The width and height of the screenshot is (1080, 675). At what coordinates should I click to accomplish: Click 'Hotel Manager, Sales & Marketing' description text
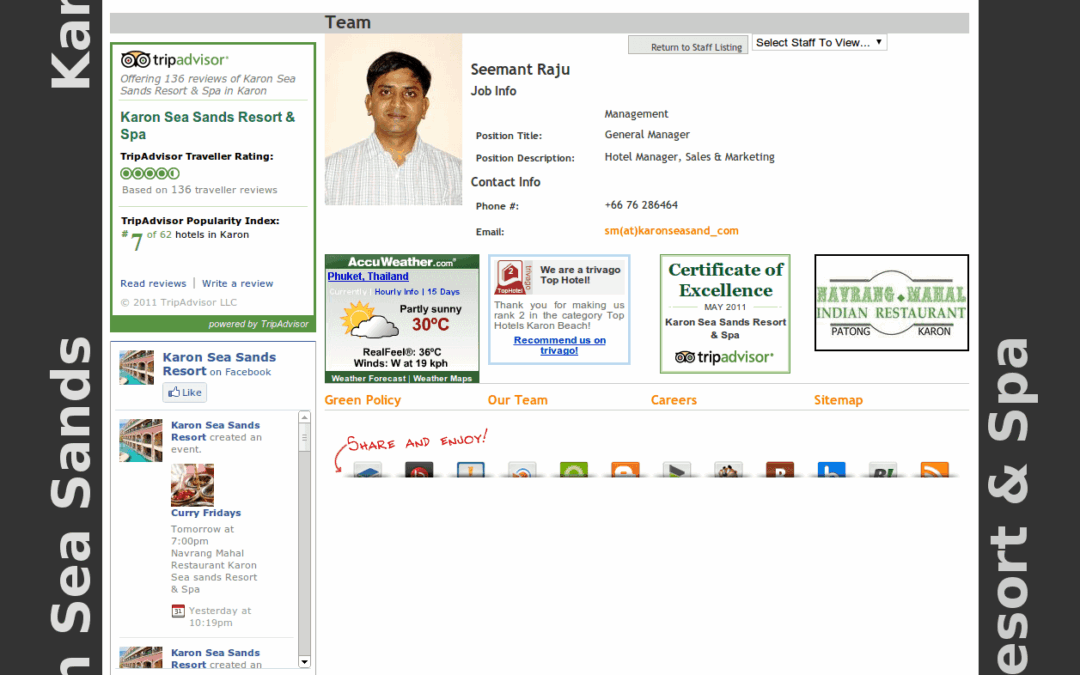click(x=689, y=157)
